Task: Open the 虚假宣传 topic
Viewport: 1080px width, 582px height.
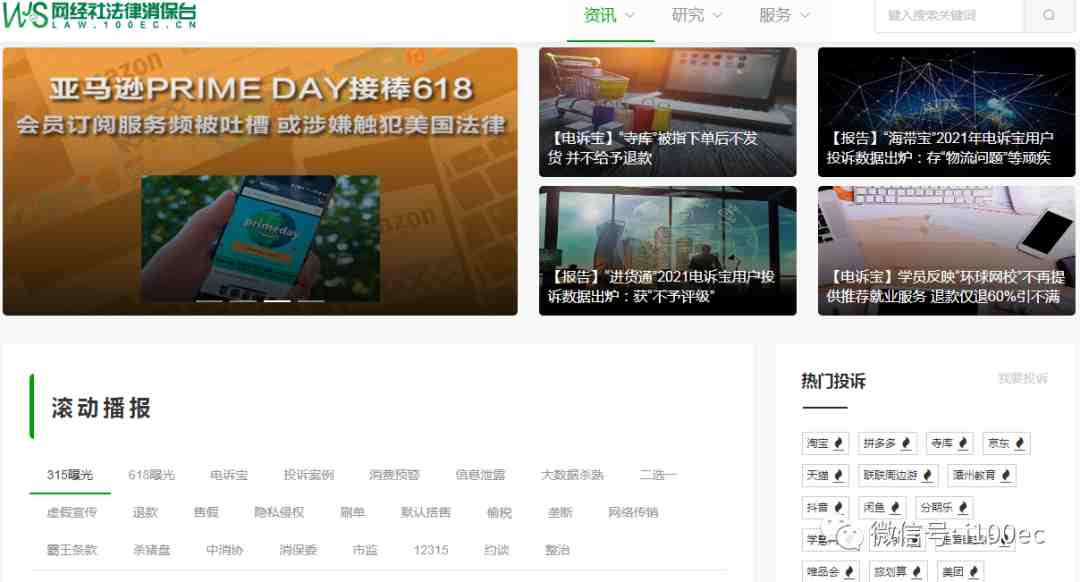Action: point(72,512)
